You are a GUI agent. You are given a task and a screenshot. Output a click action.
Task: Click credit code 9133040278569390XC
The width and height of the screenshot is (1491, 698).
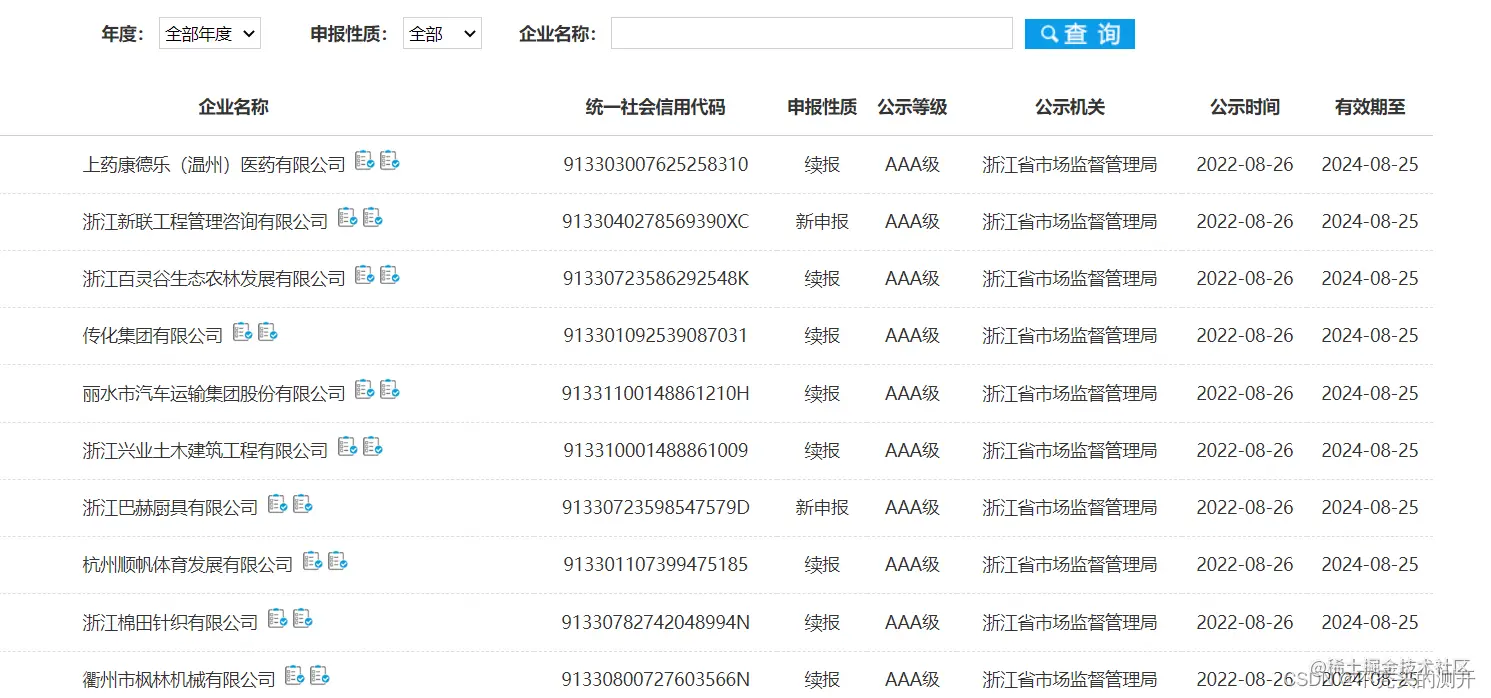point(656,222)
